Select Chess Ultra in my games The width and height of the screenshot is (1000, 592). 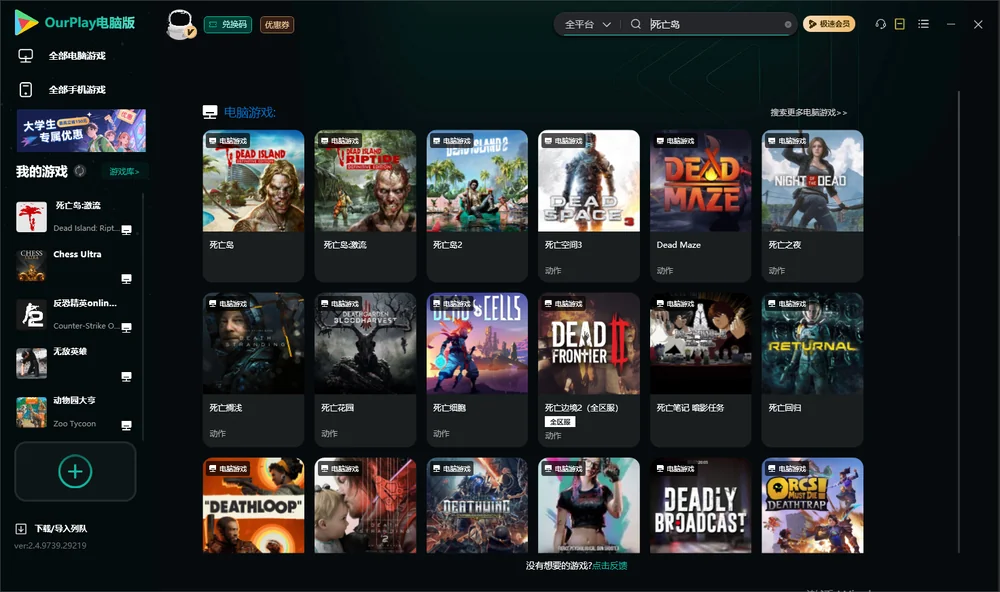pyautogui.click(x=75, y=266)
